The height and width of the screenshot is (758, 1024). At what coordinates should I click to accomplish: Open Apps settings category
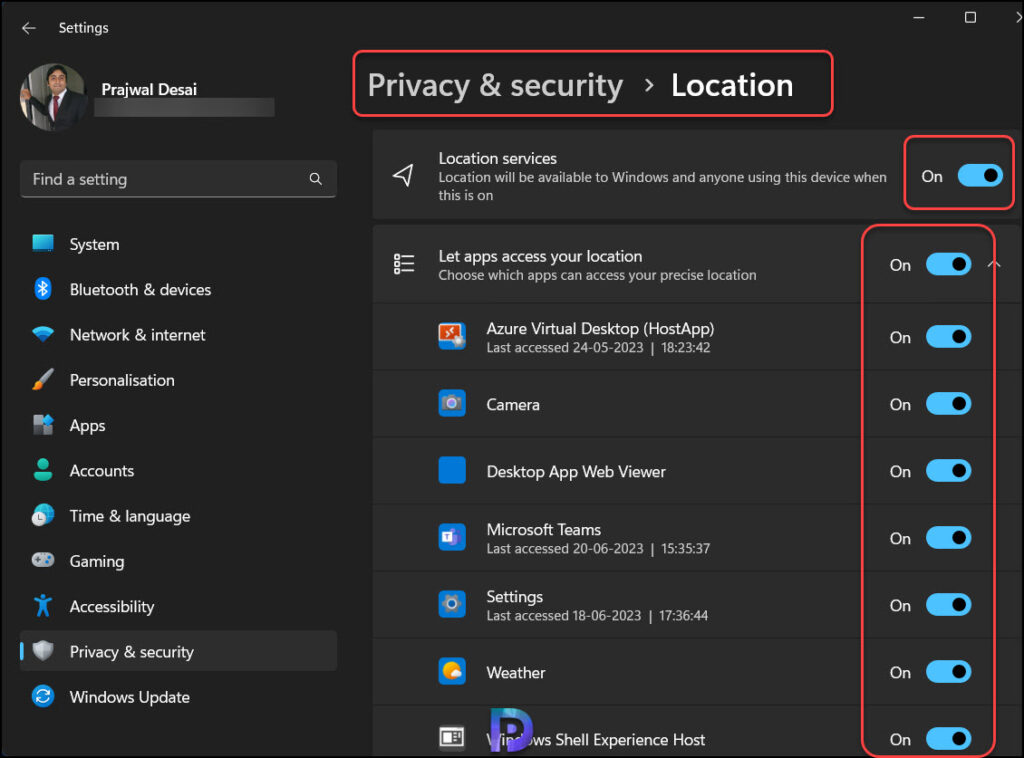click(178, 426)
